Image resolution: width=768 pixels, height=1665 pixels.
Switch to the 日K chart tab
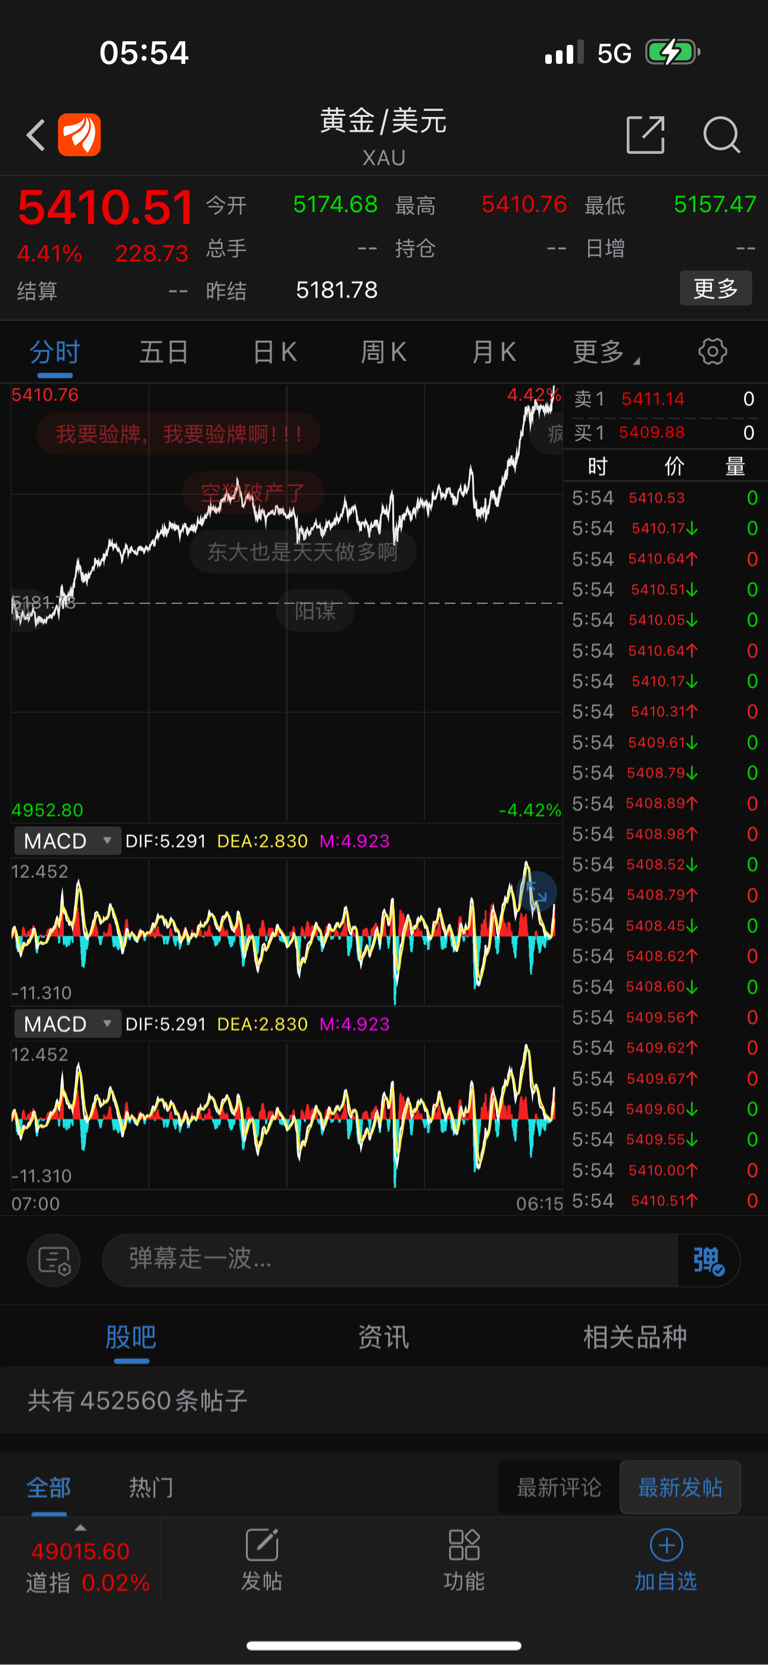coord(274,352)
